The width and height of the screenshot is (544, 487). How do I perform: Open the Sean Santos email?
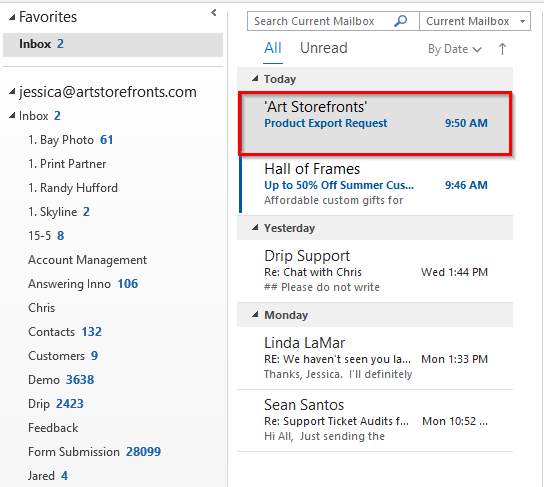point(375,420)
